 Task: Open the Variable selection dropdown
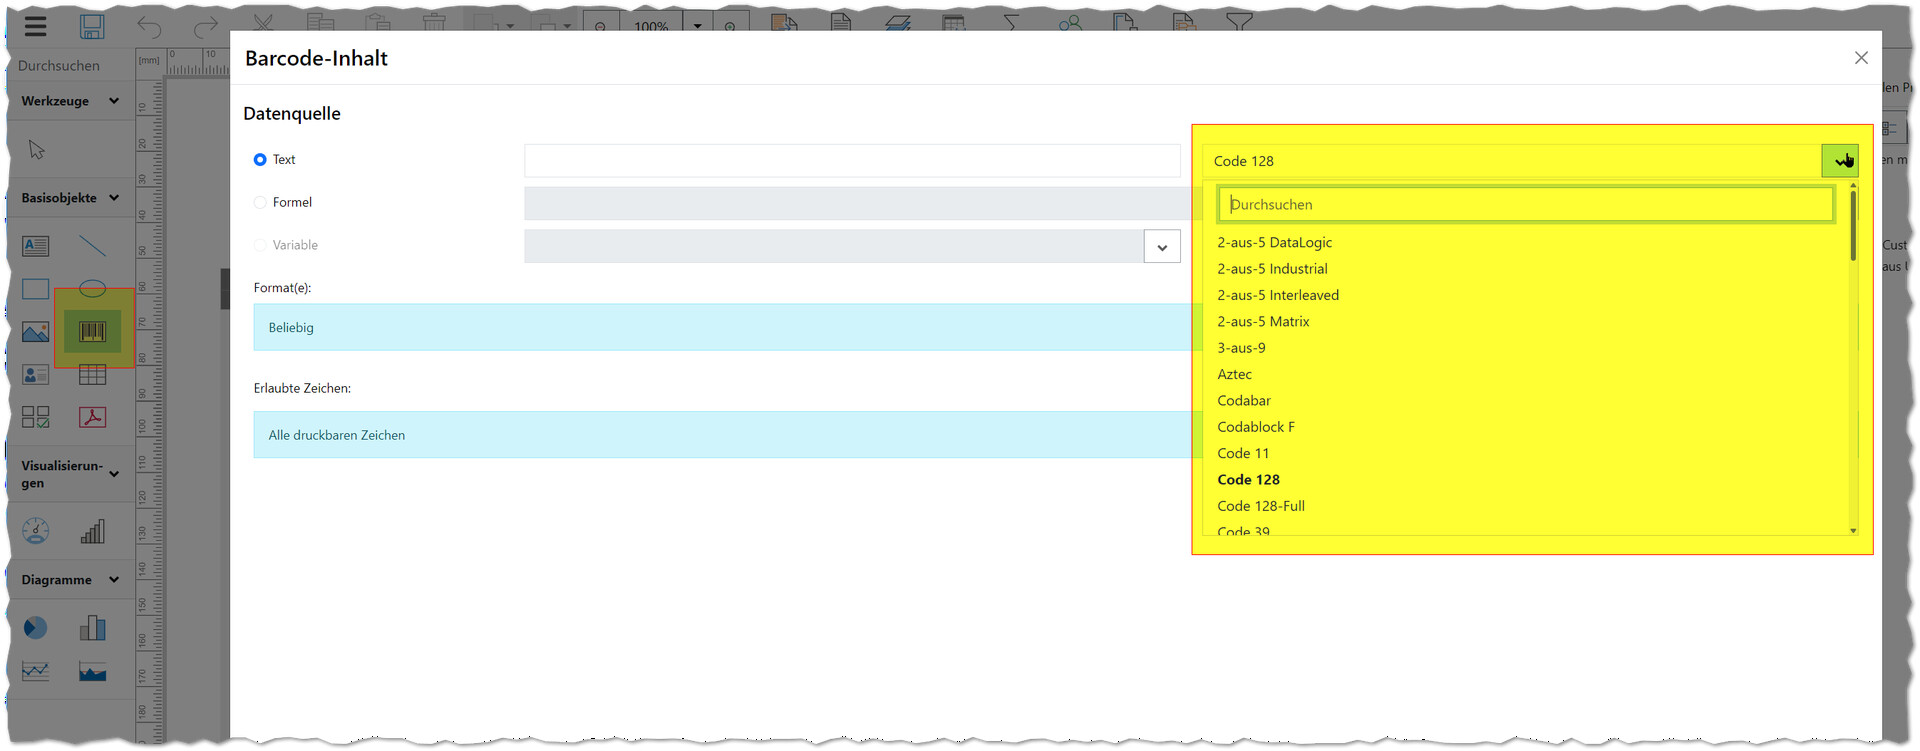pyautogui.click(x=1162, y=247)
